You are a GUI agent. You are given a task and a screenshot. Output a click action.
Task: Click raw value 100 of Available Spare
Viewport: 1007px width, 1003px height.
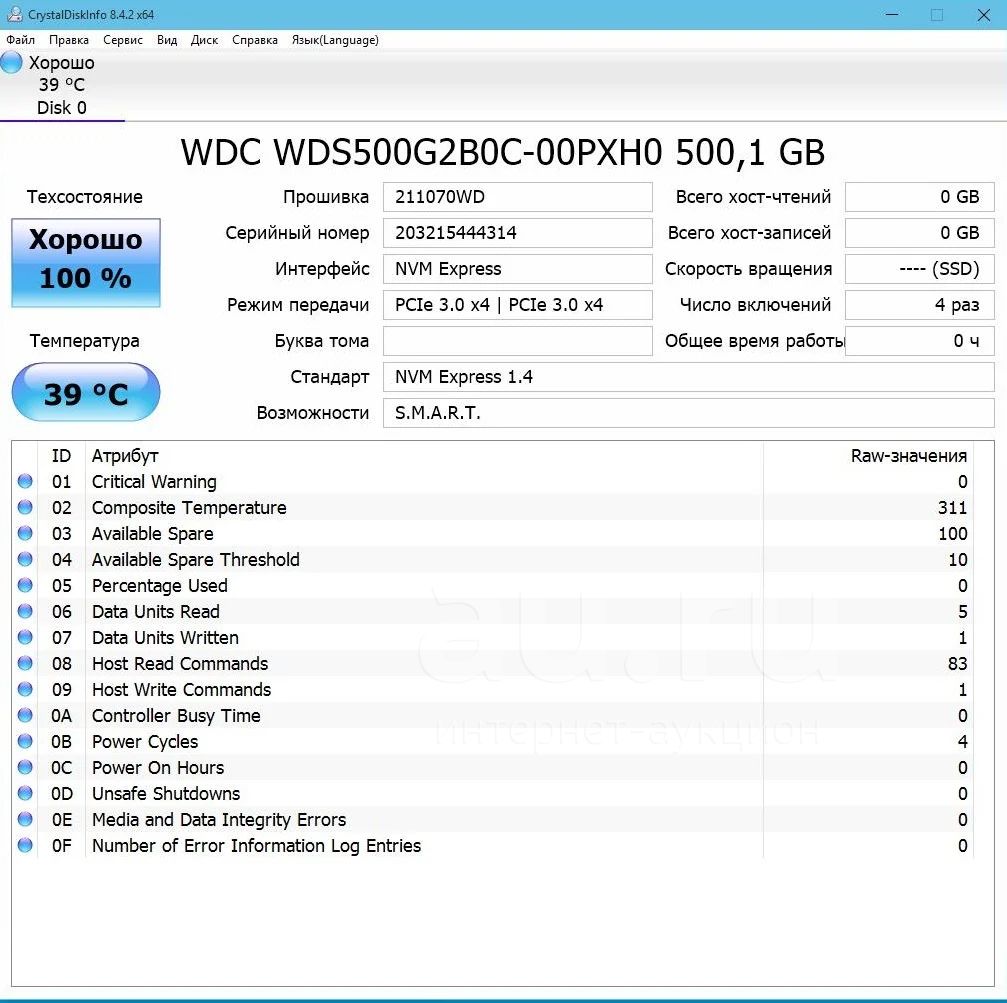[x=952, y=534]
